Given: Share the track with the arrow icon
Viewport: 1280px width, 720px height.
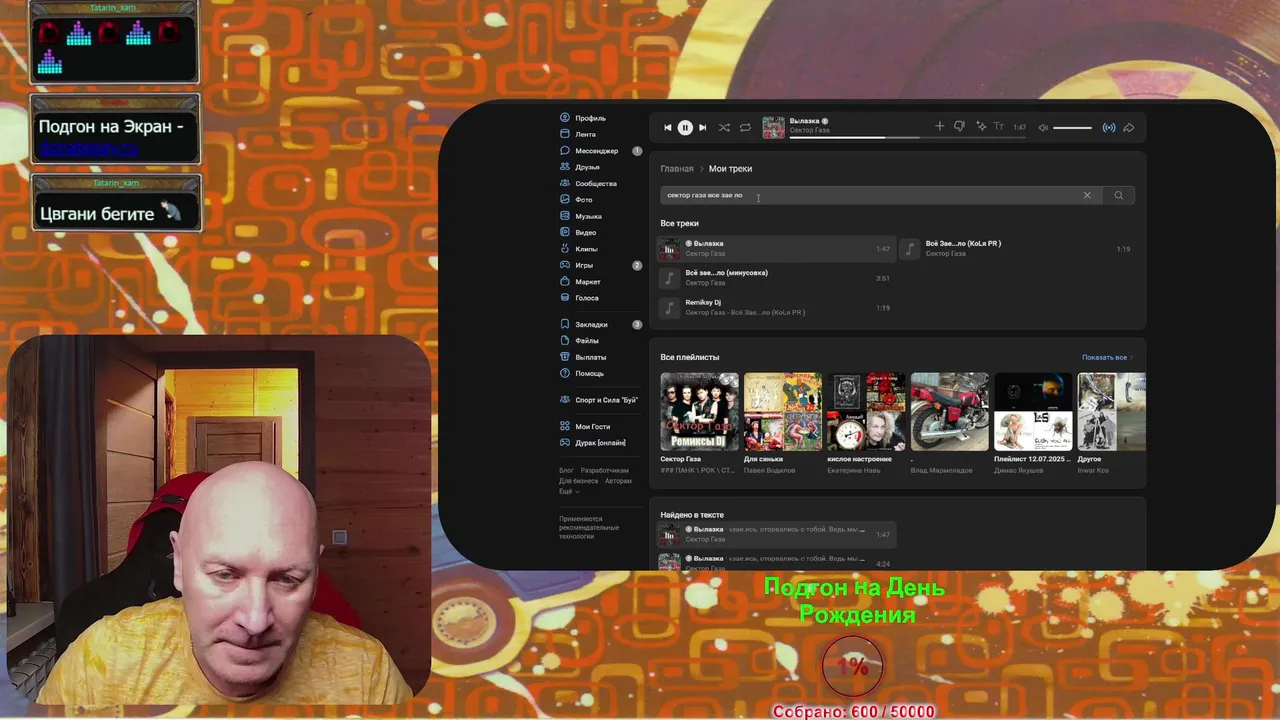Looking at the screenshot, I should coord(1129,127).
